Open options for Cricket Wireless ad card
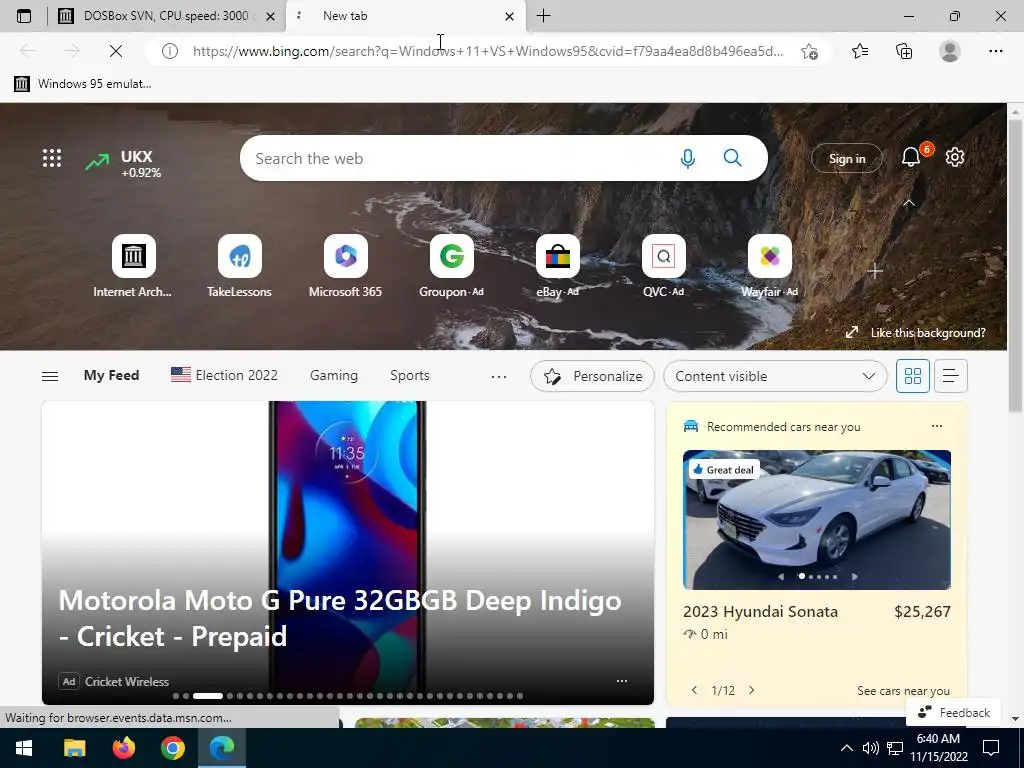Image resolution: width=1024 pixels, height=768 pixels. pyautogui.click(x=622, y=680)
